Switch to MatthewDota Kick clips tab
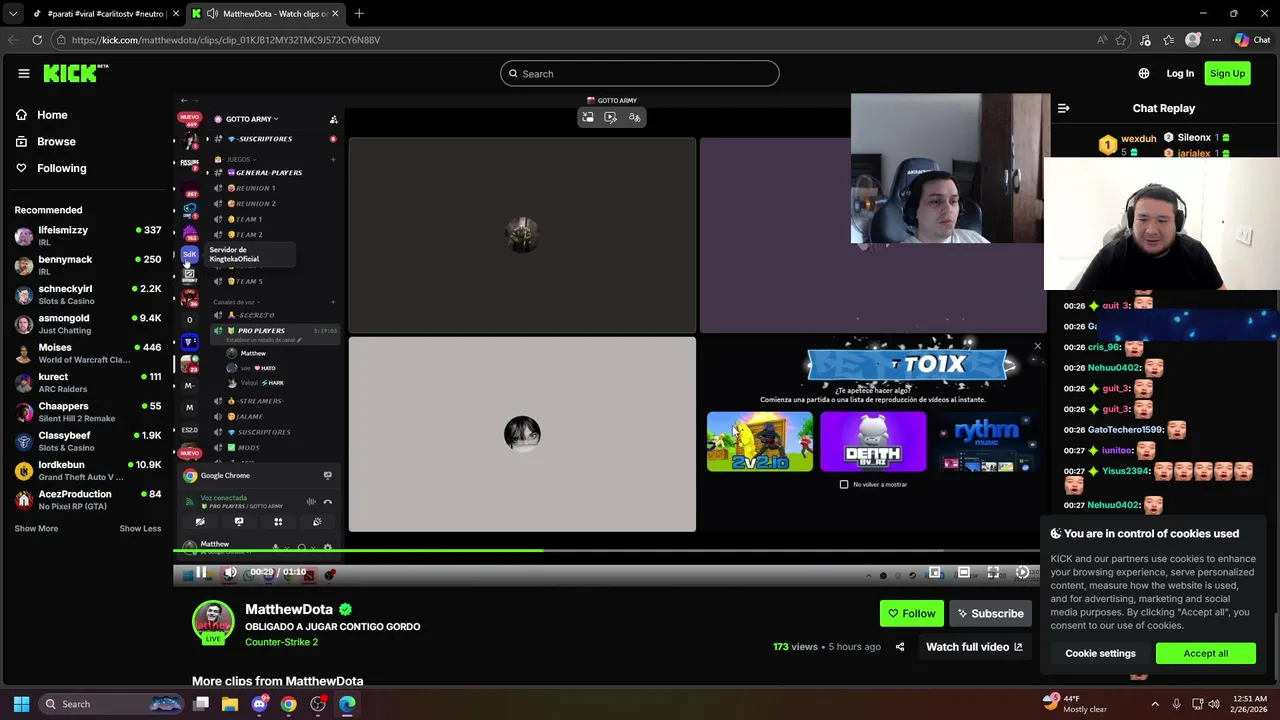Viewport: 1280px width, 720px height. [265, 13]
